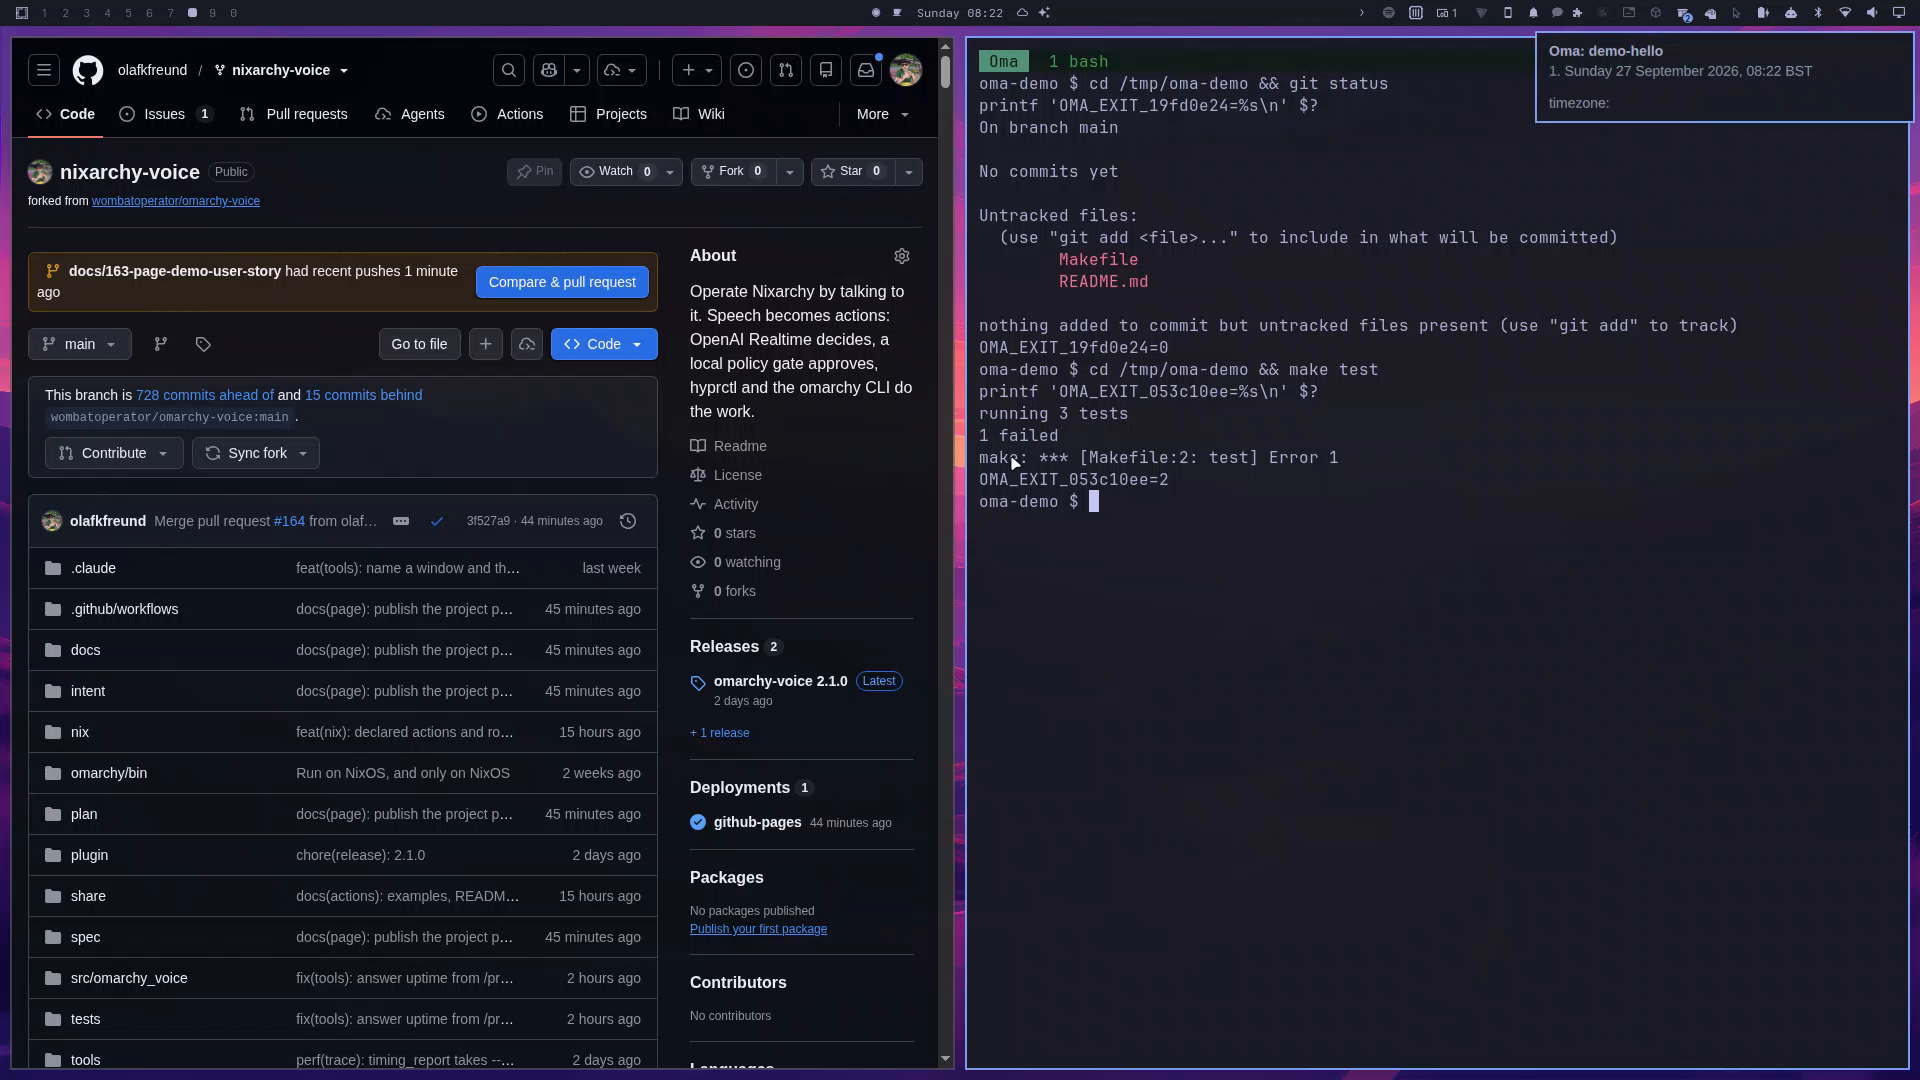Open the More navigation dropdown
Image resolution: width=1920 pixels, height=1080 pixels.
pos(883,114)
